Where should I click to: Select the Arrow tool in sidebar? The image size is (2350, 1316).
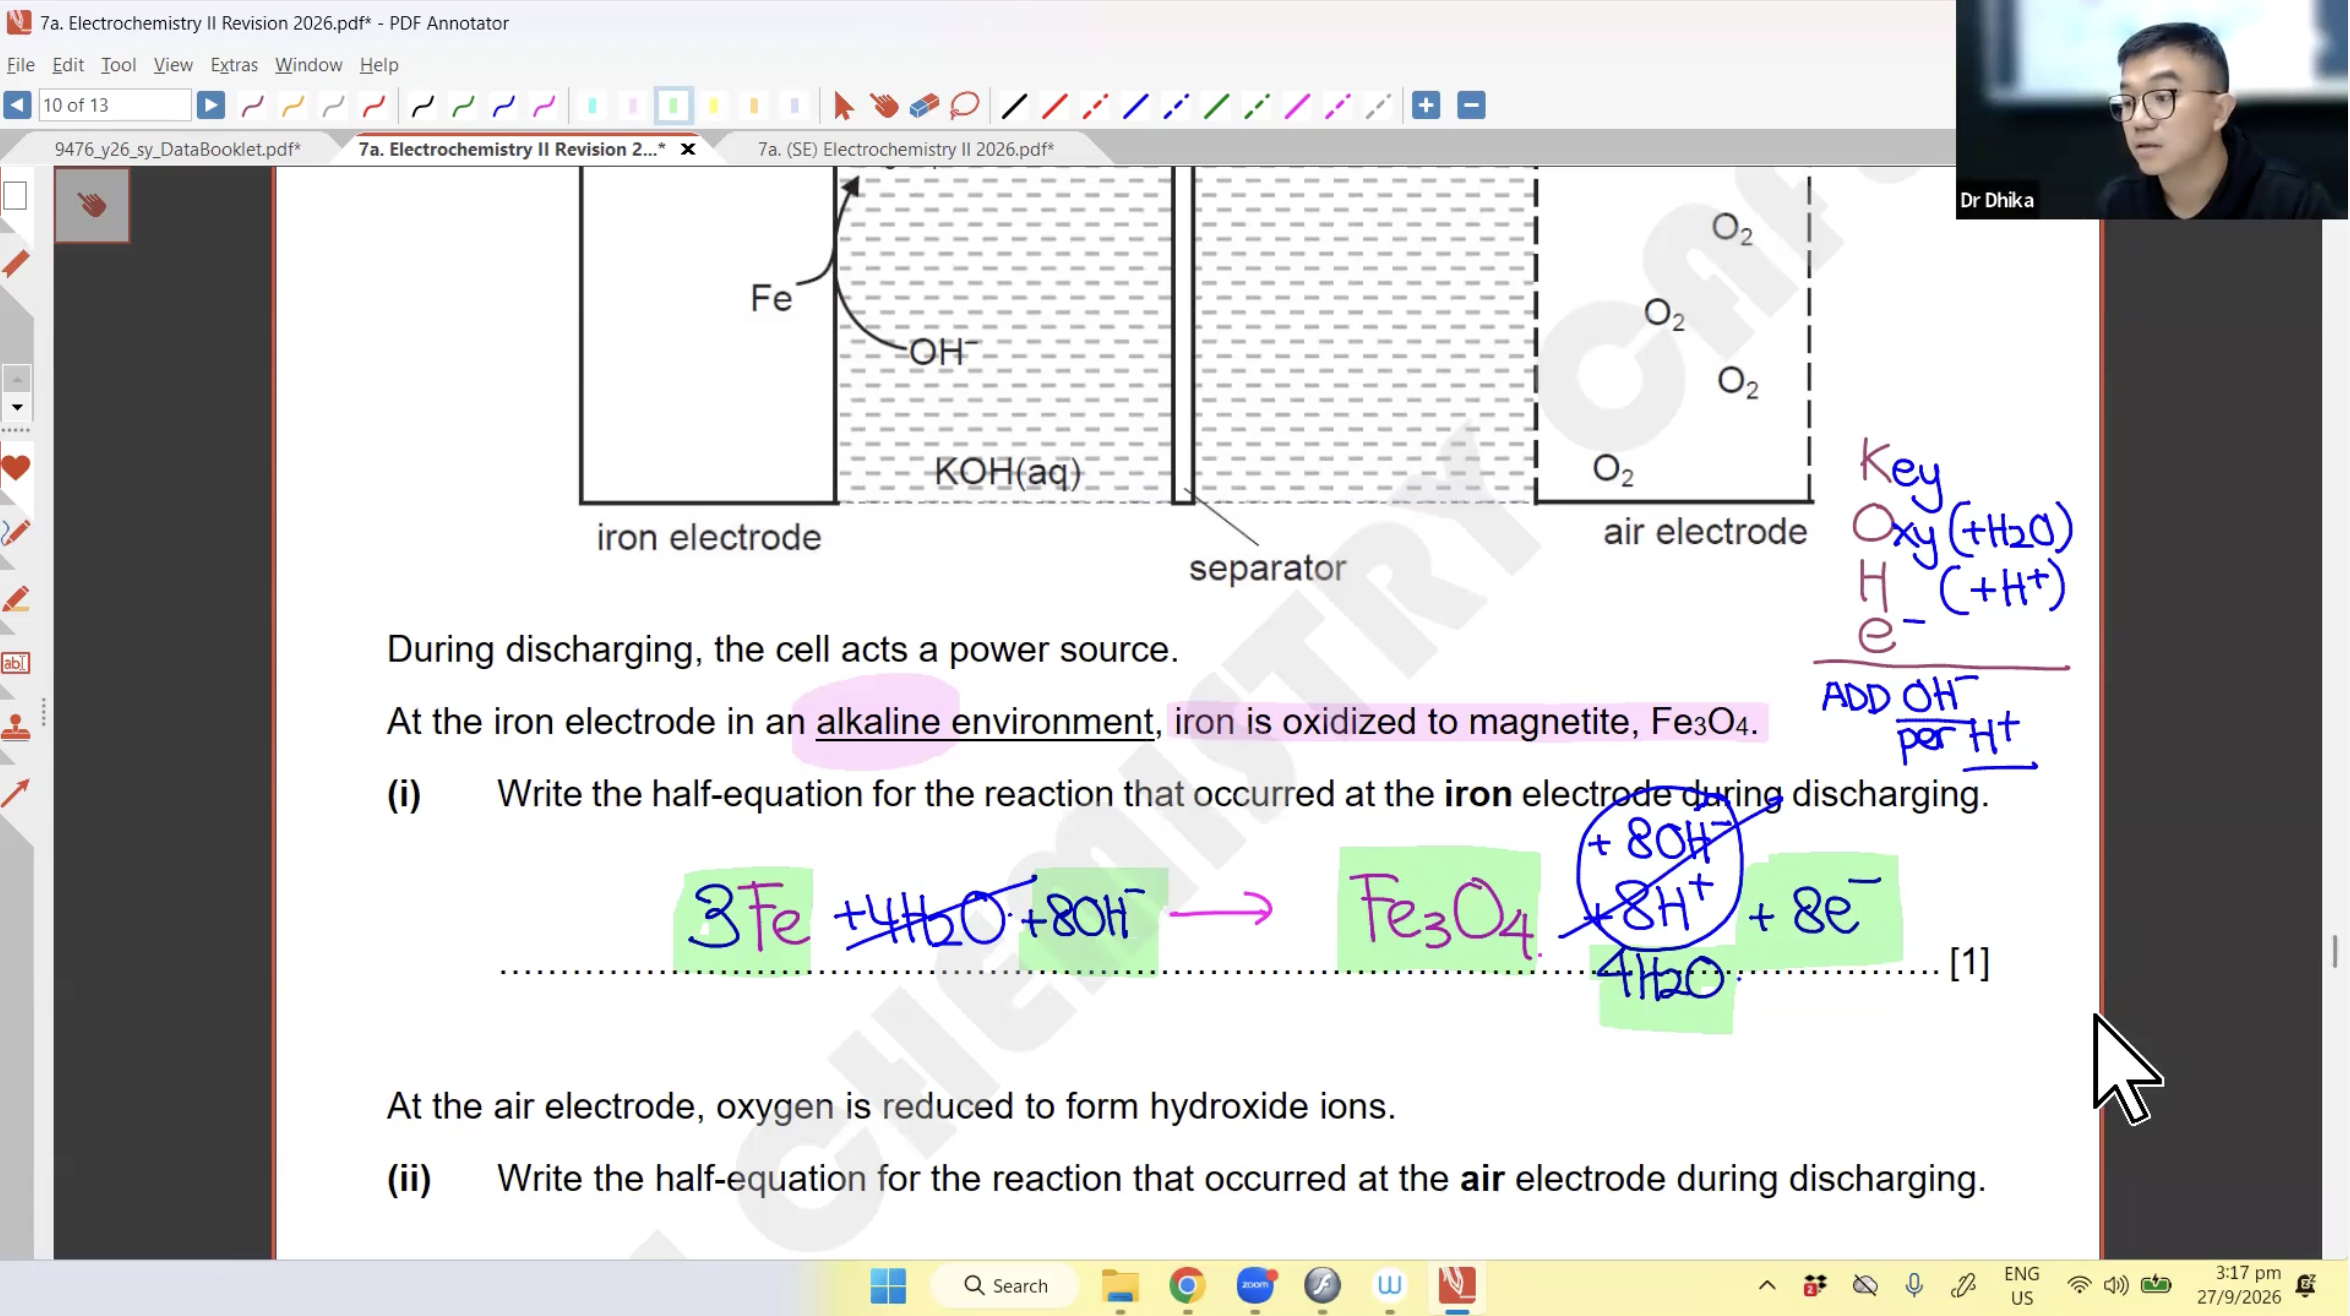pyautogui.click(x=16, y=793)
